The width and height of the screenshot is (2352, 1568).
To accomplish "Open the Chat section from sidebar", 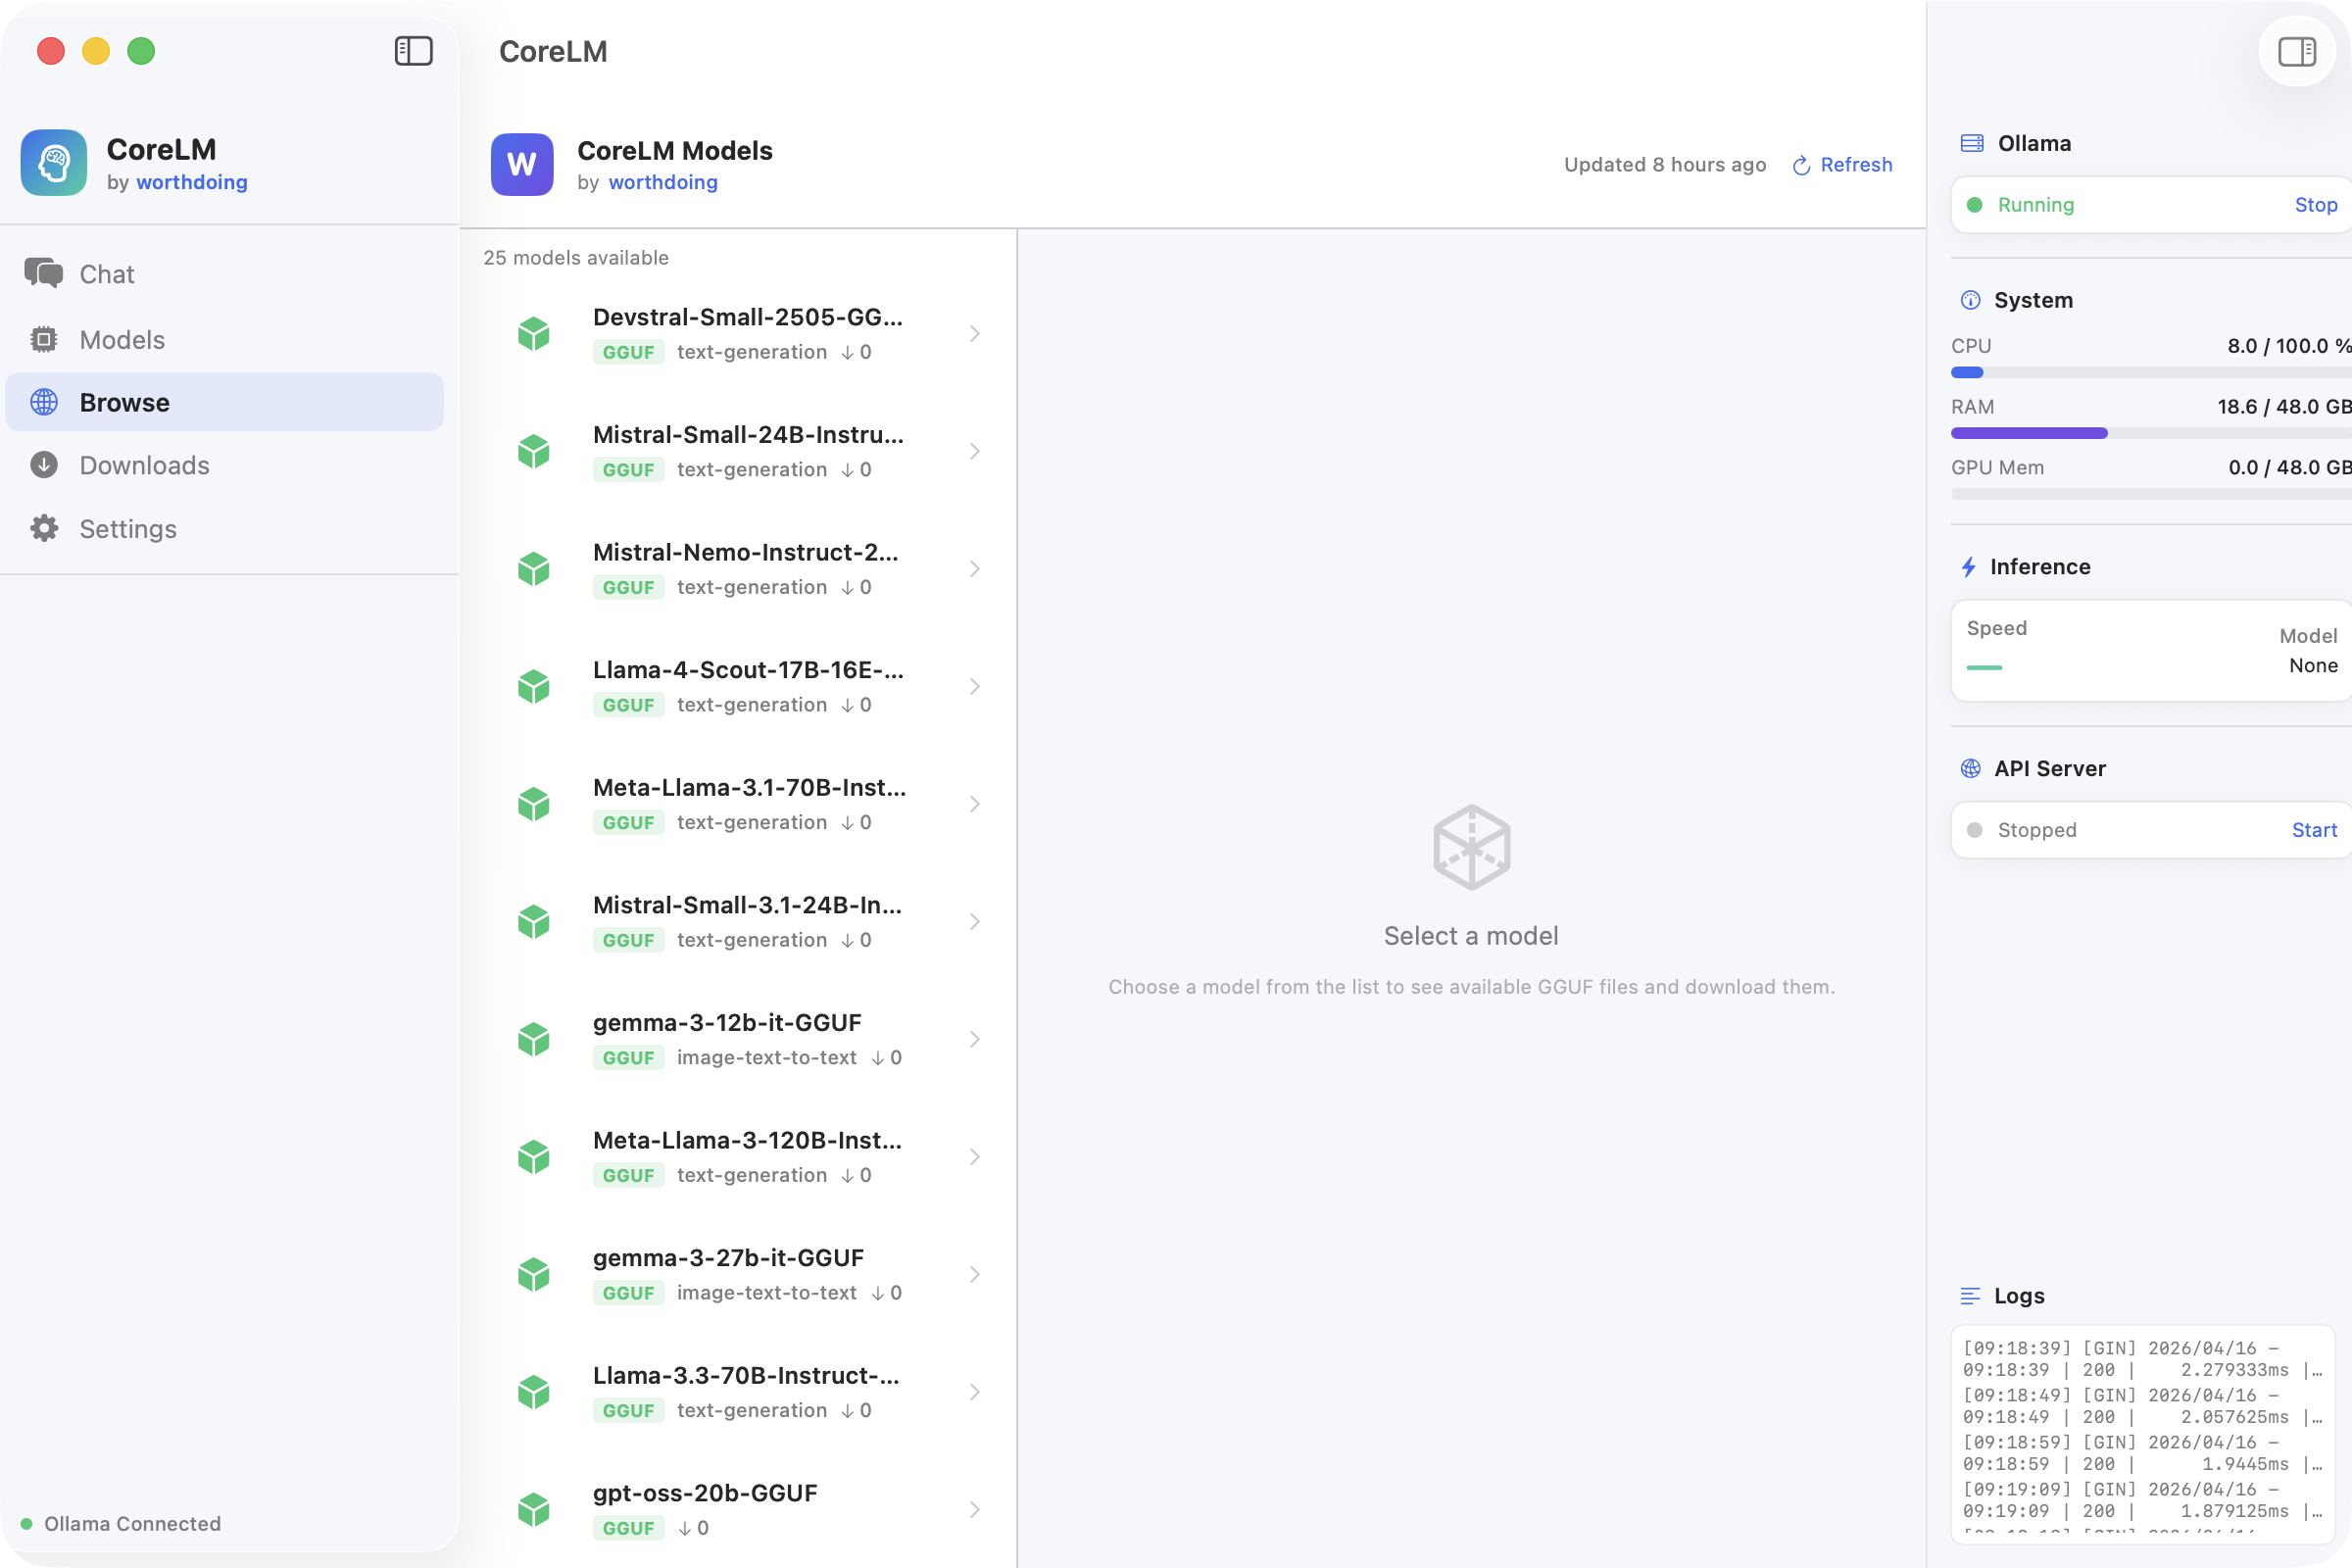I will tap(107, 273).
